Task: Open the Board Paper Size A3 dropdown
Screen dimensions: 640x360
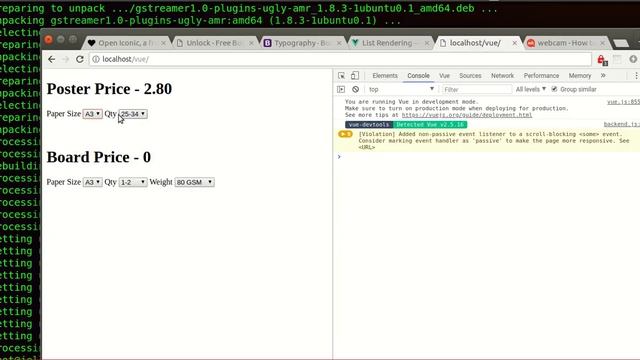Action: (x=92, y=182)
